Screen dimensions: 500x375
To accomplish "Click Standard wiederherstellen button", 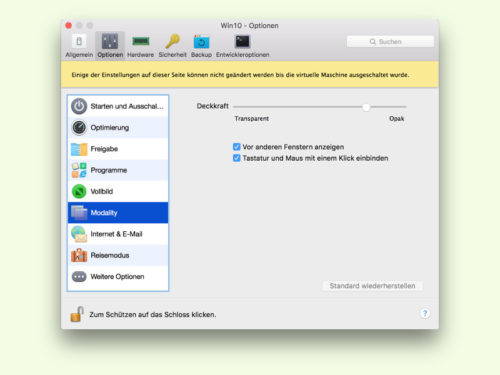I will [372, 286].
